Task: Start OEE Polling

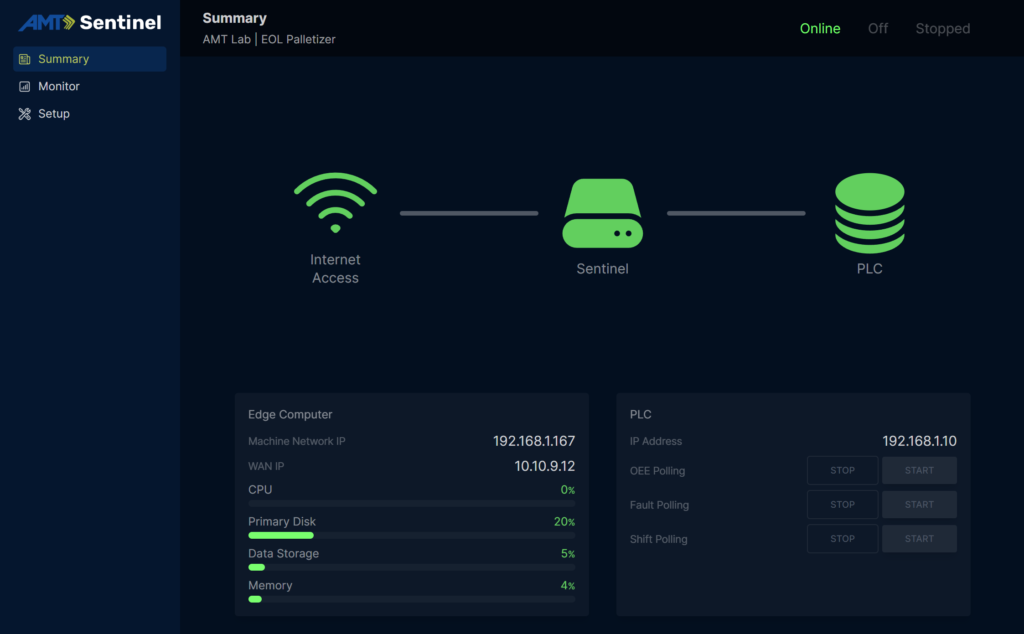Action: 919,471
